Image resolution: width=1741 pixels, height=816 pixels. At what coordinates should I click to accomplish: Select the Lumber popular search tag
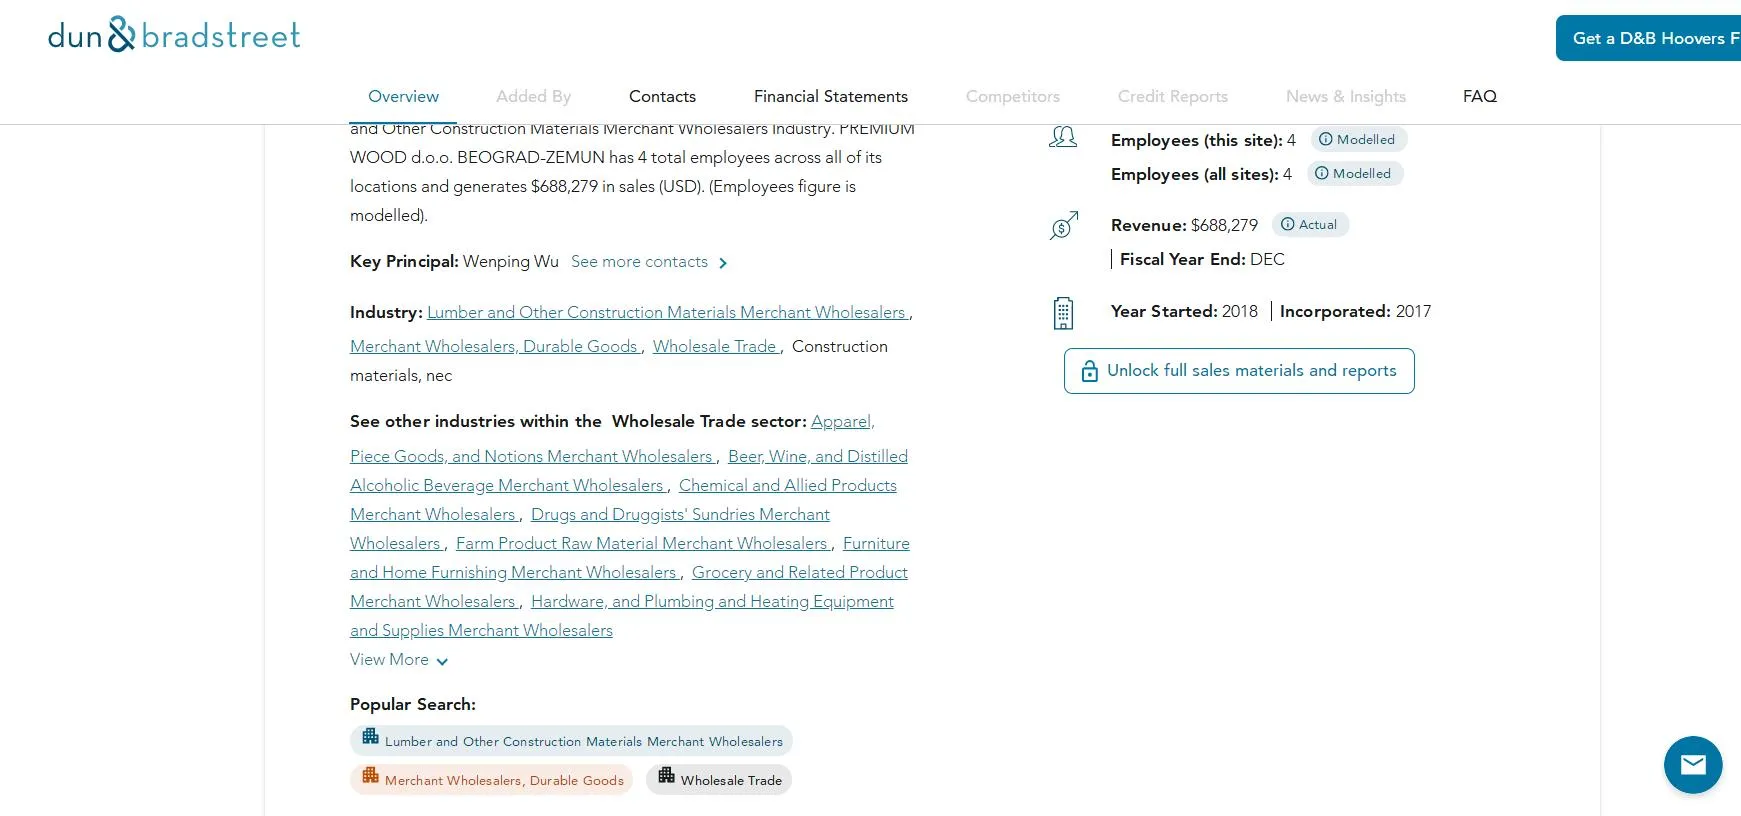571,741
